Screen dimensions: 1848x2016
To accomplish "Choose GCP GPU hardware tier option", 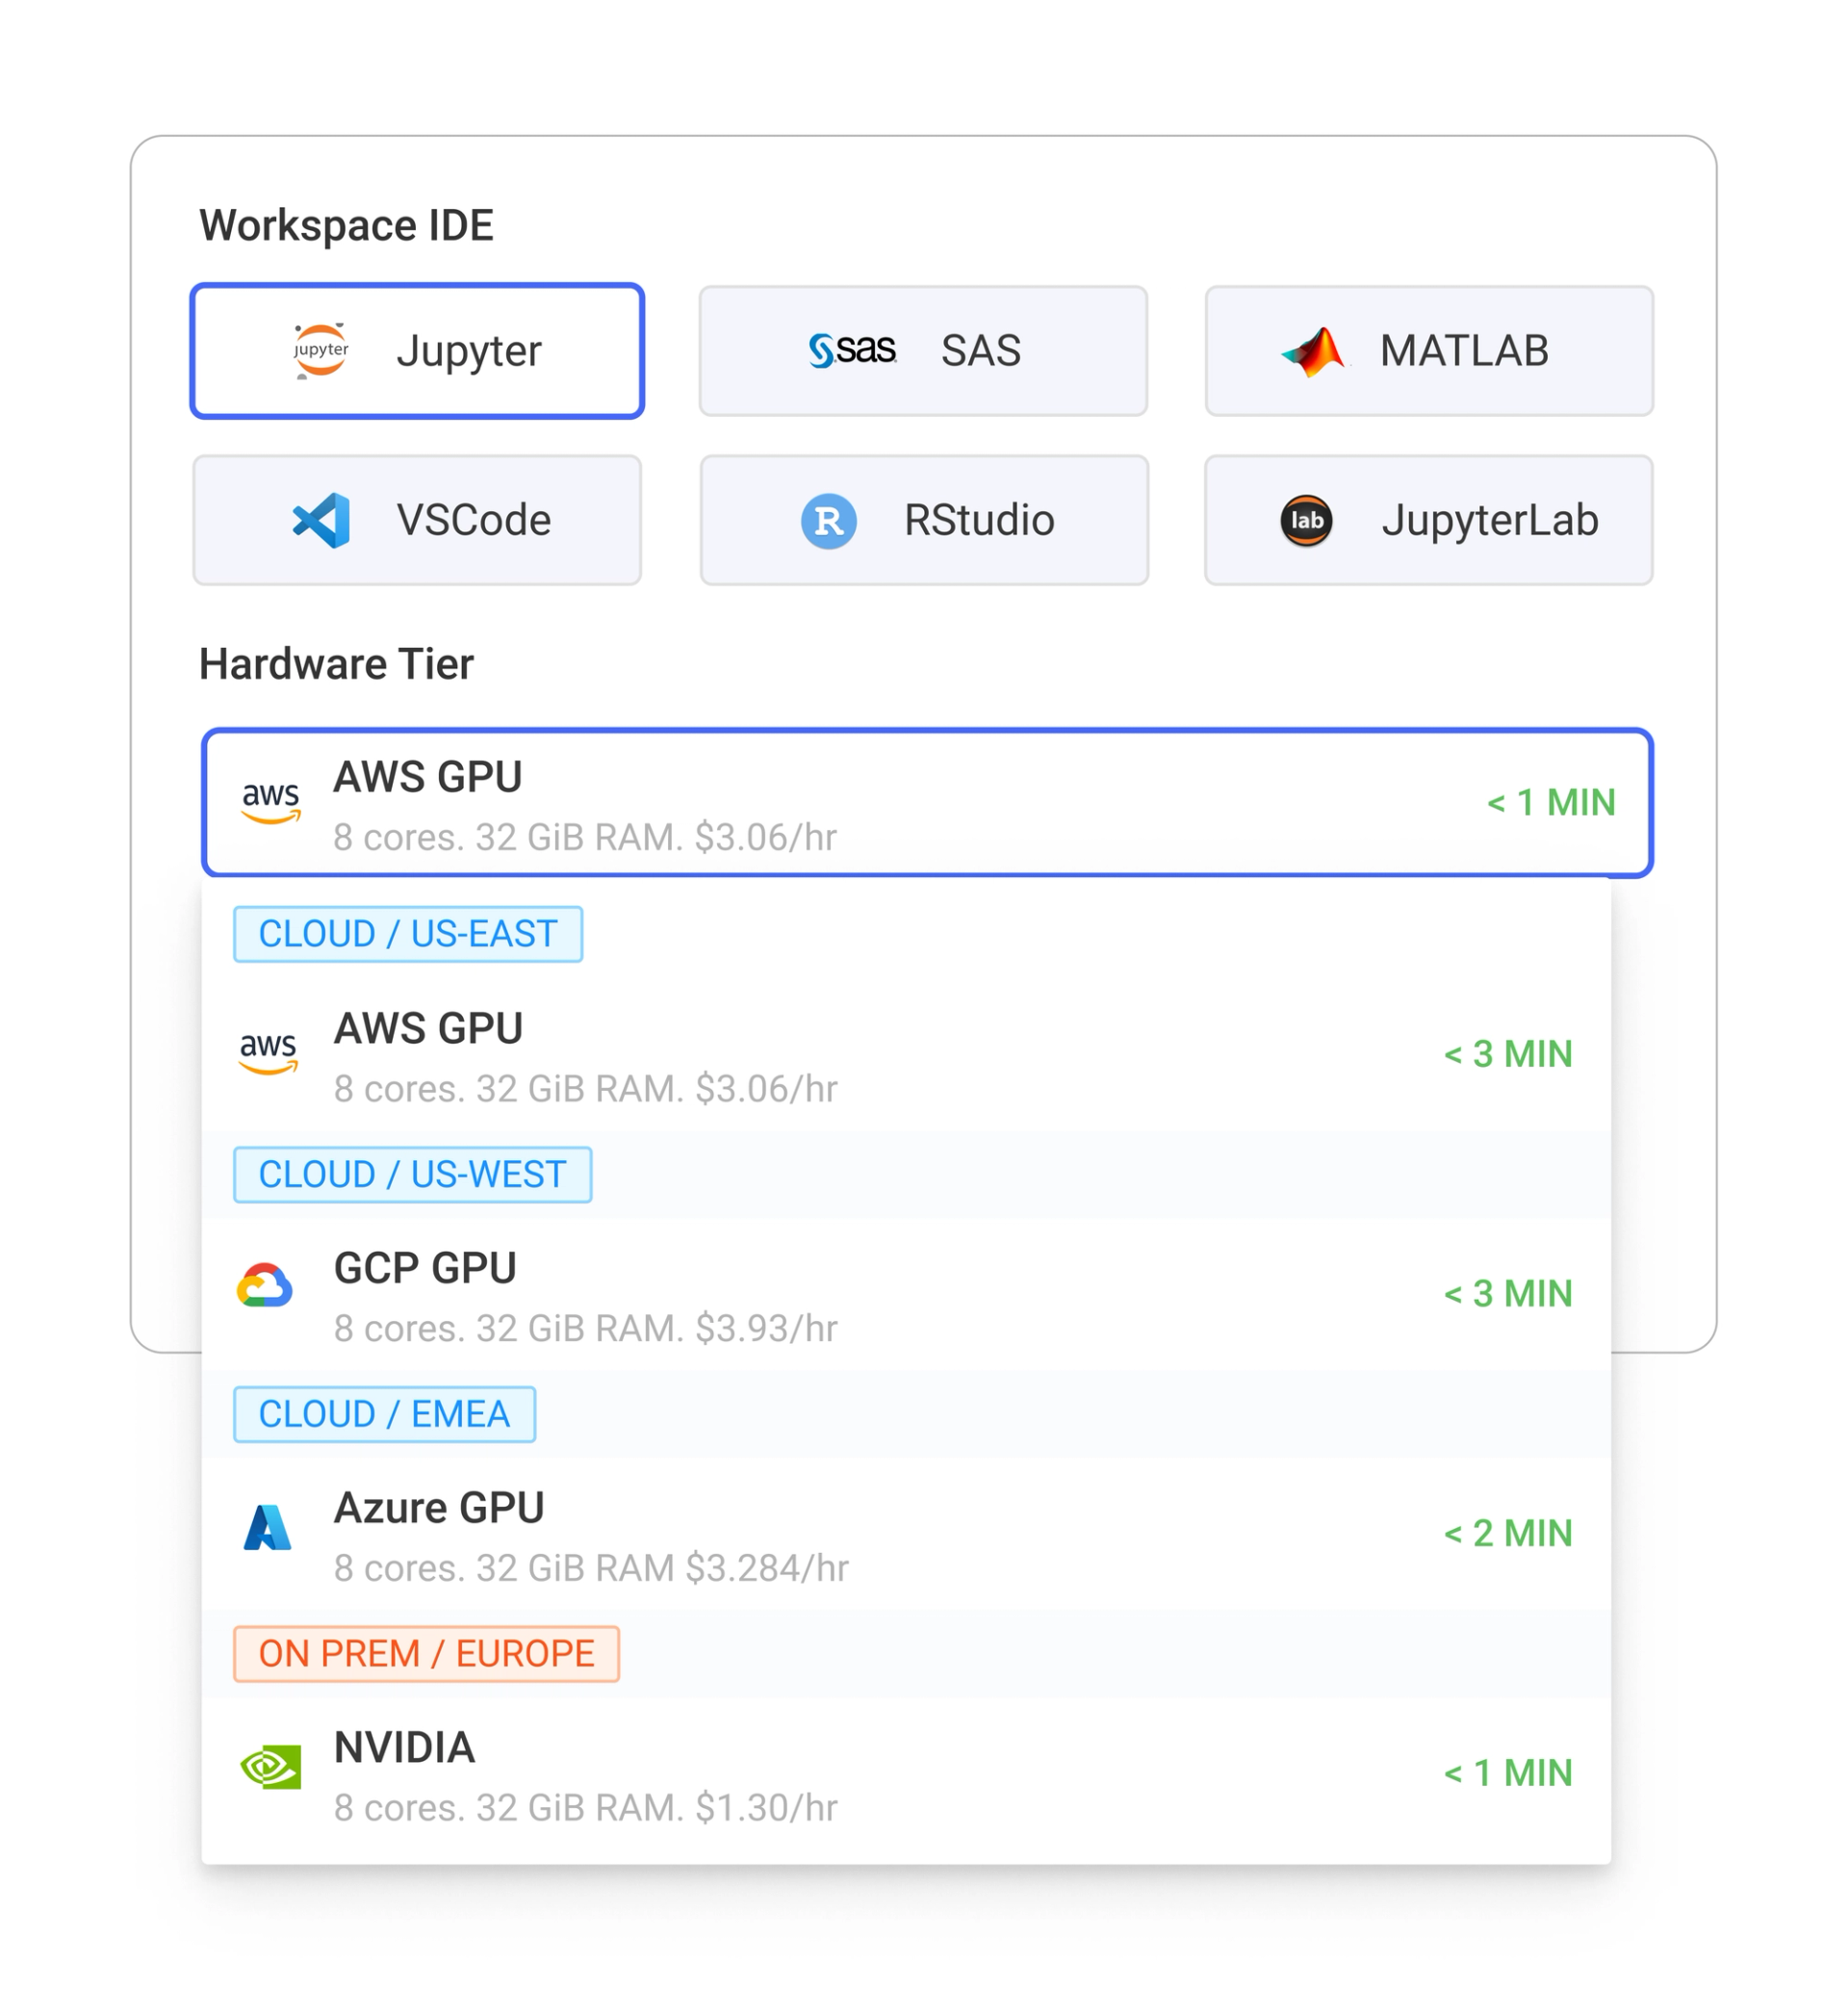I will tap(906, 1296).
